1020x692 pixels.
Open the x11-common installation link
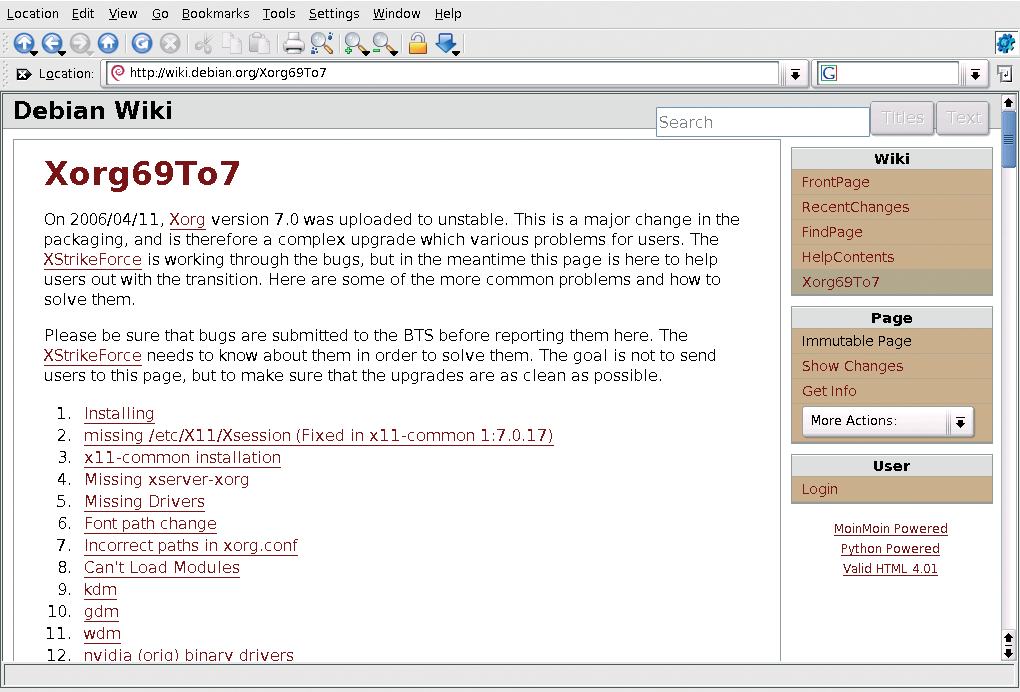(182, 457)
